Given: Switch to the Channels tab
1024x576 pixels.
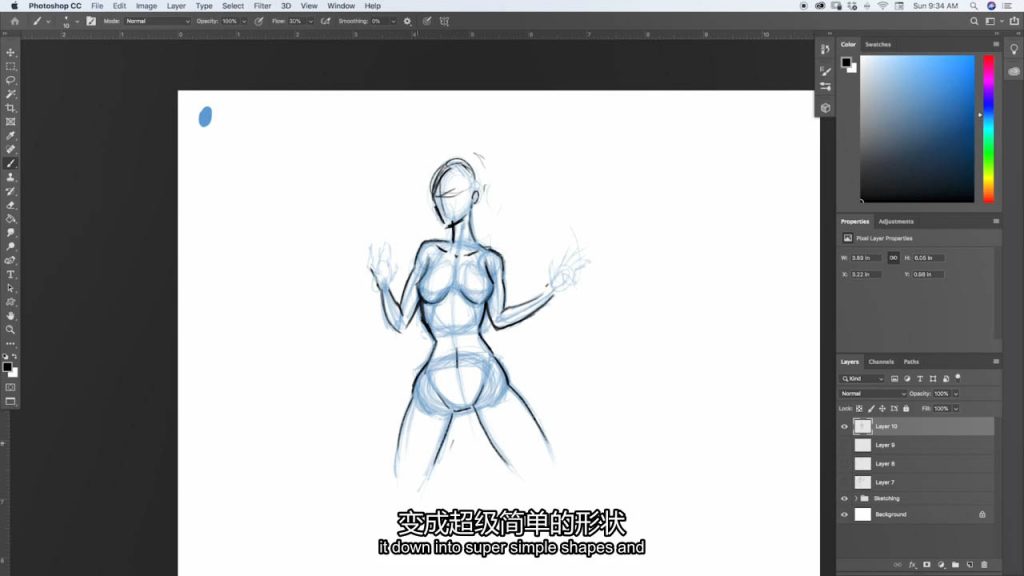Looking at the screenshot, I should (x=881, y=362).
